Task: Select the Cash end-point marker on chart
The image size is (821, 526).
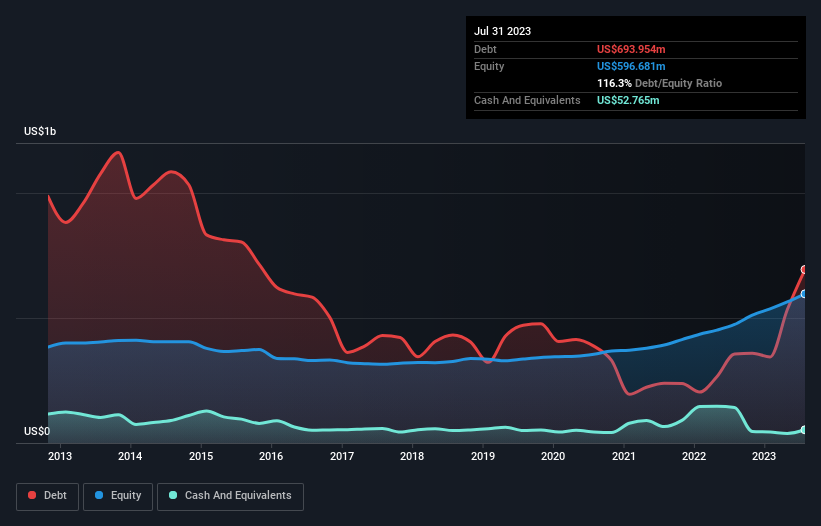Action: (x=804, y=430)
